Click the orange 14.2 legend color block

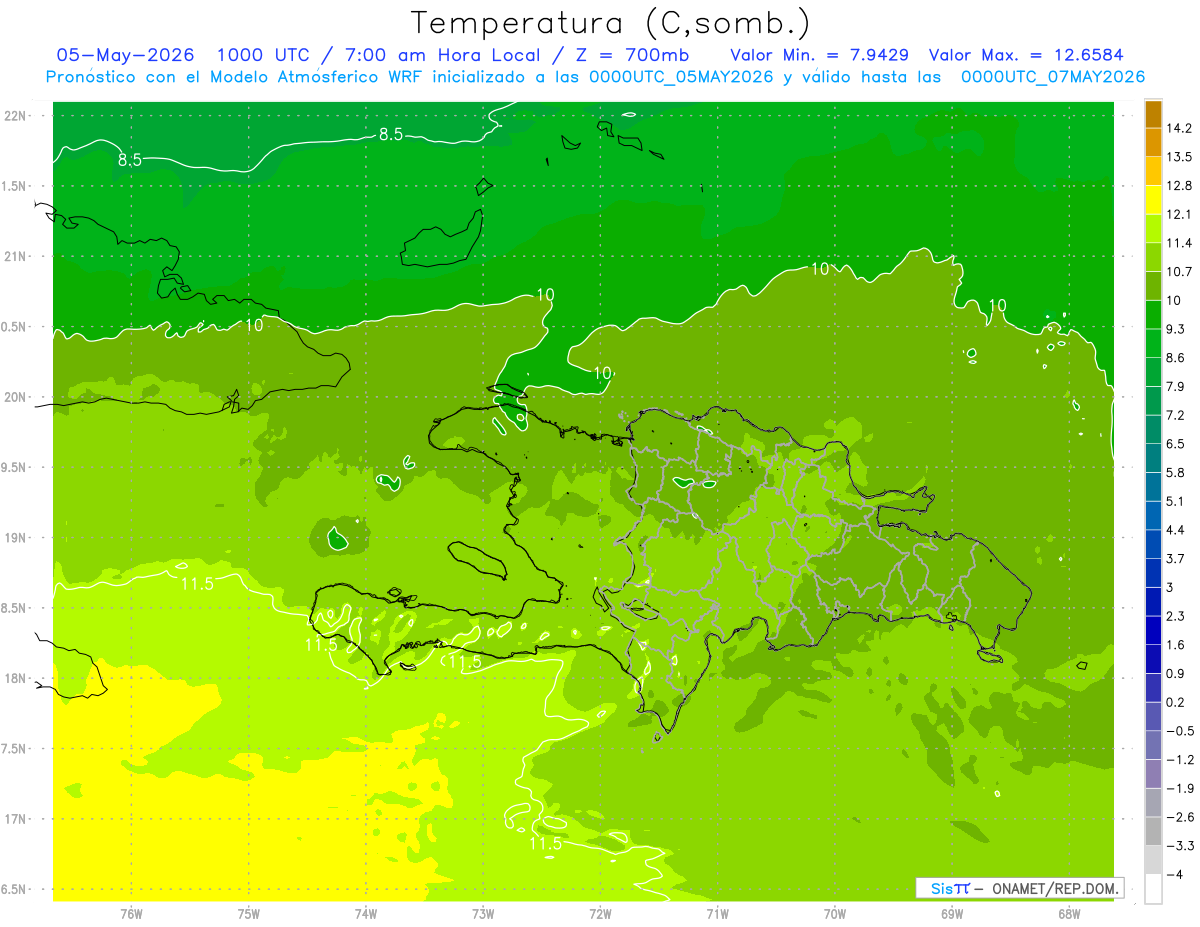[x=1153, y=113]
